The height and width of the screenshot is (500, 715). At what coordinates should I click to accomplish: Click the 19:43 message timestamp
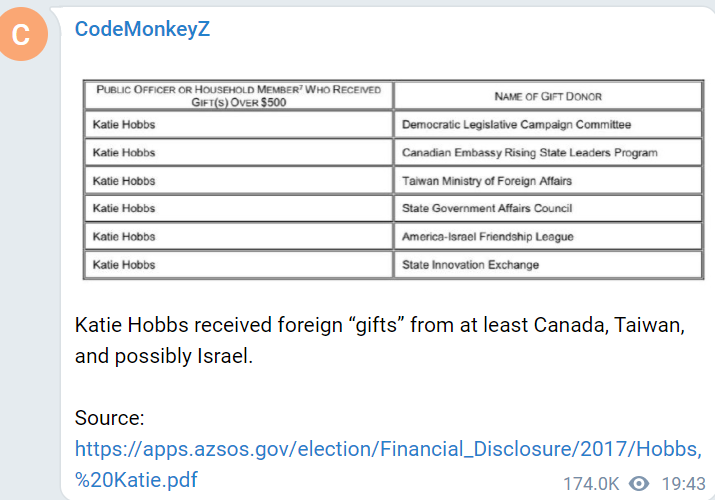683,484
